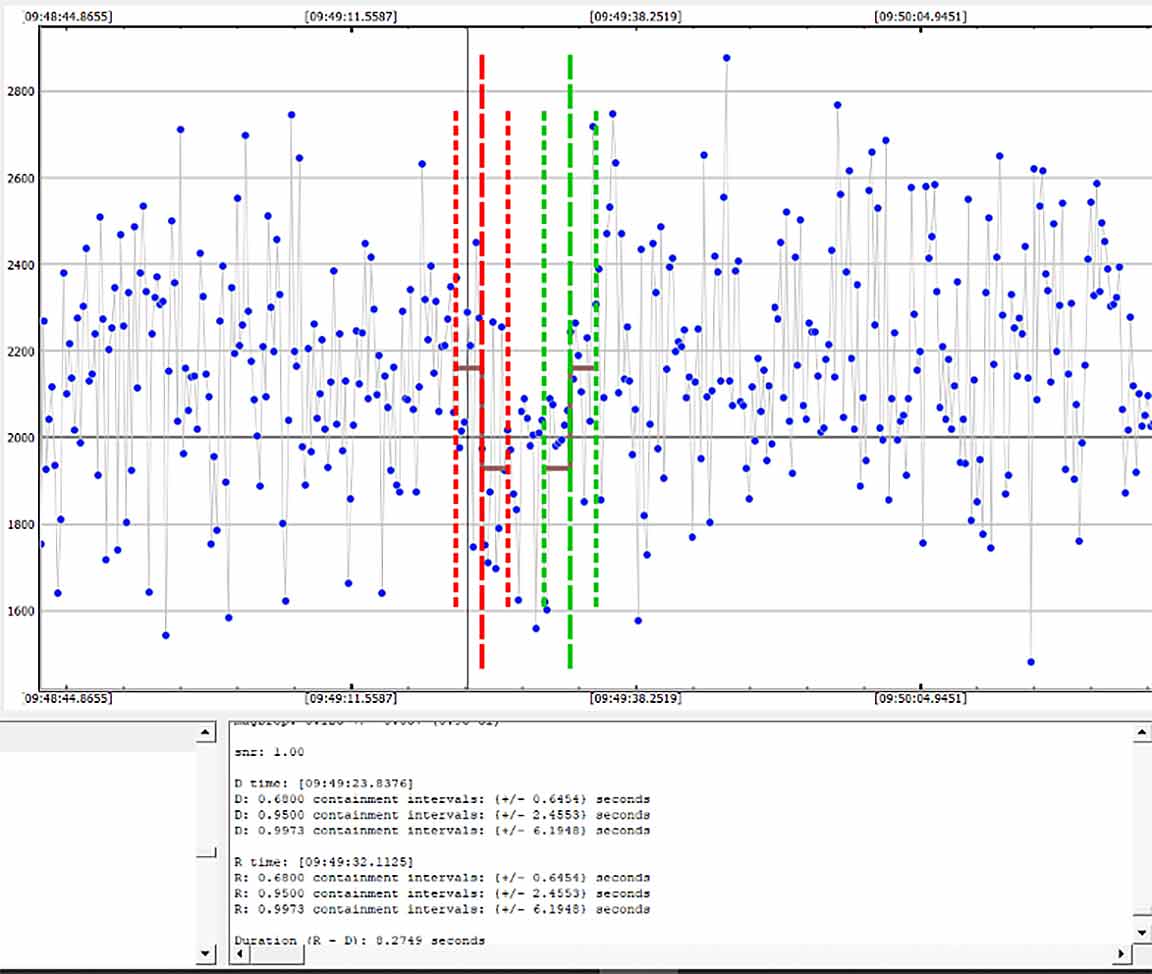The image size is (1152, 974).
Task: Click the 'R: 0.9500 containment intervals' line
Action: (x=442, y=893)
